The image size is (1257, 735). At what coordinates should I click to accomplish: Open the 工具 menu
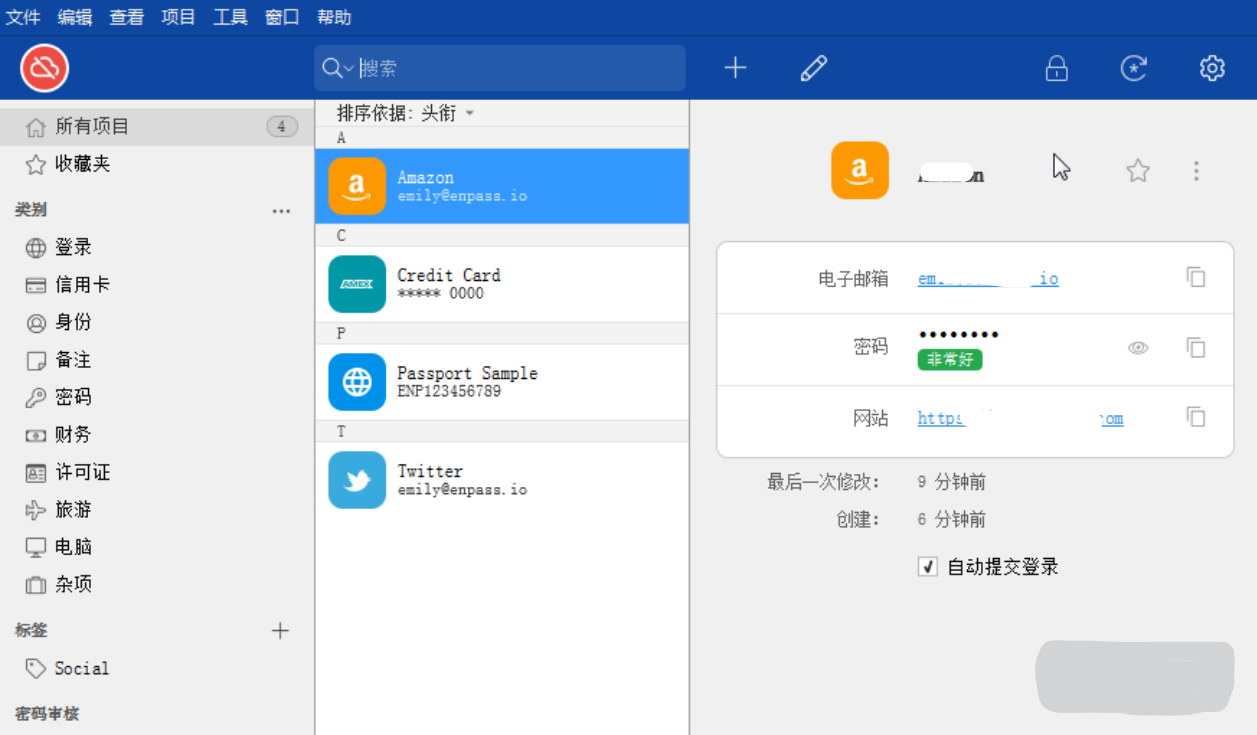229,16
